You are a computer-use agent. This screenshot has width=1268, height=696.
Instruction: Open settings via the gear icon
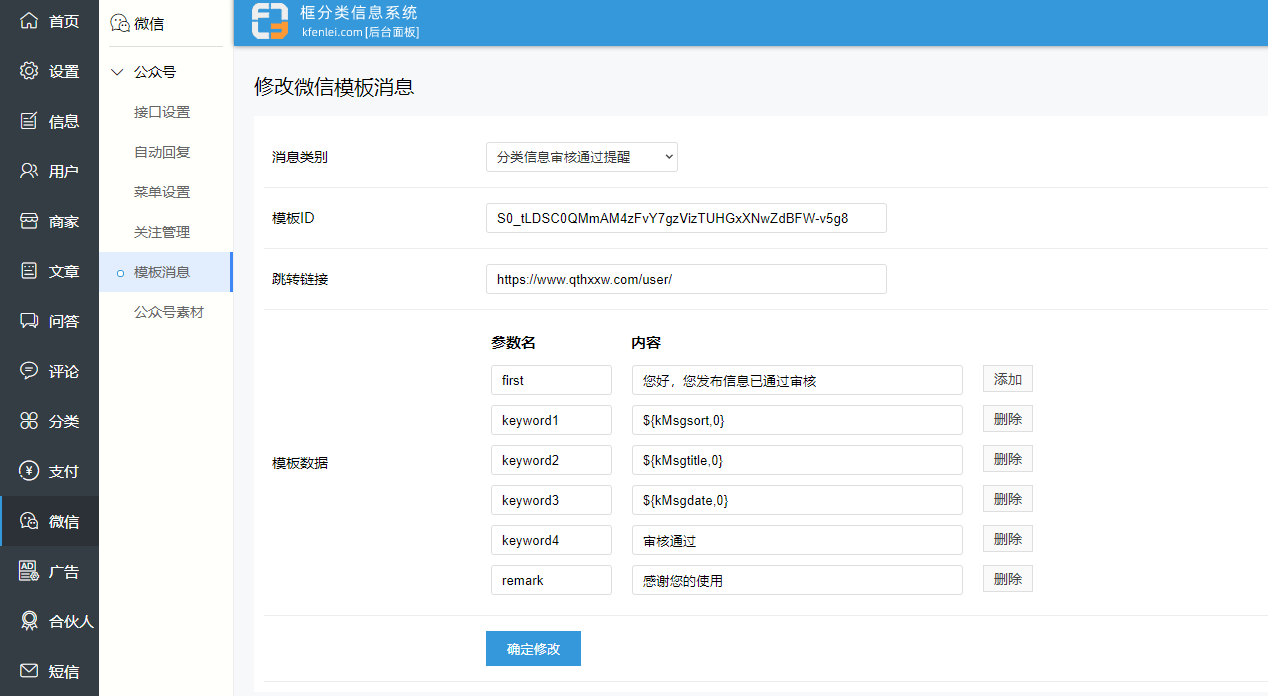29,71
